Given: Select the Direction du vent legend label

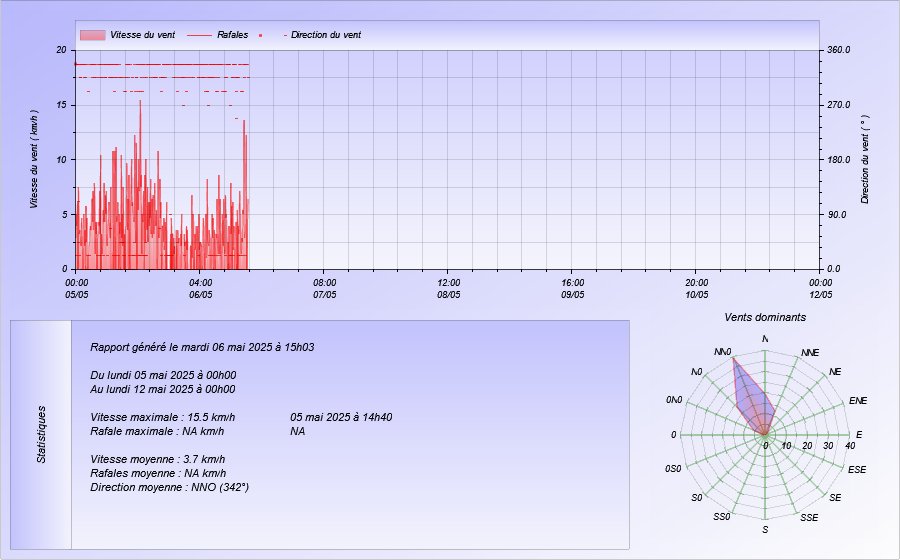Looking at the screenshot, I should (326, 35).
